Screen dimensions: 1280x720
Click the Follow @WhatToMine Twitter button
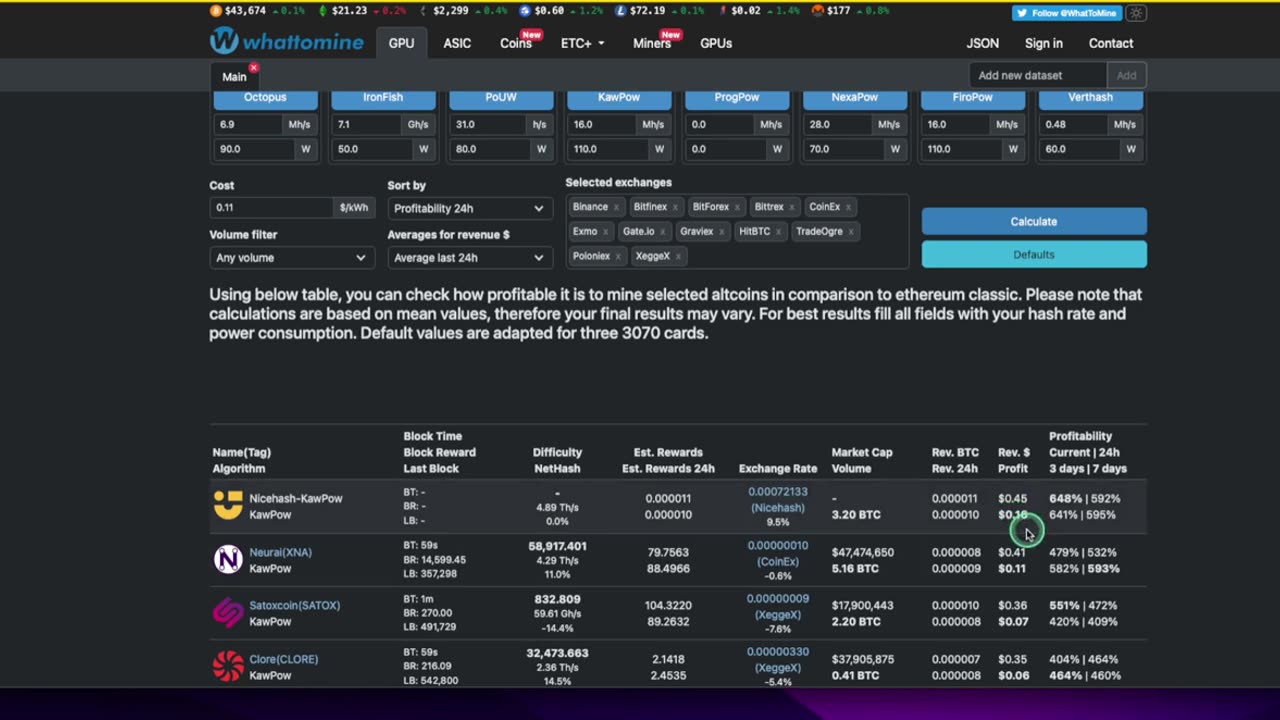pyautogui.click(x=1066, y=13)
